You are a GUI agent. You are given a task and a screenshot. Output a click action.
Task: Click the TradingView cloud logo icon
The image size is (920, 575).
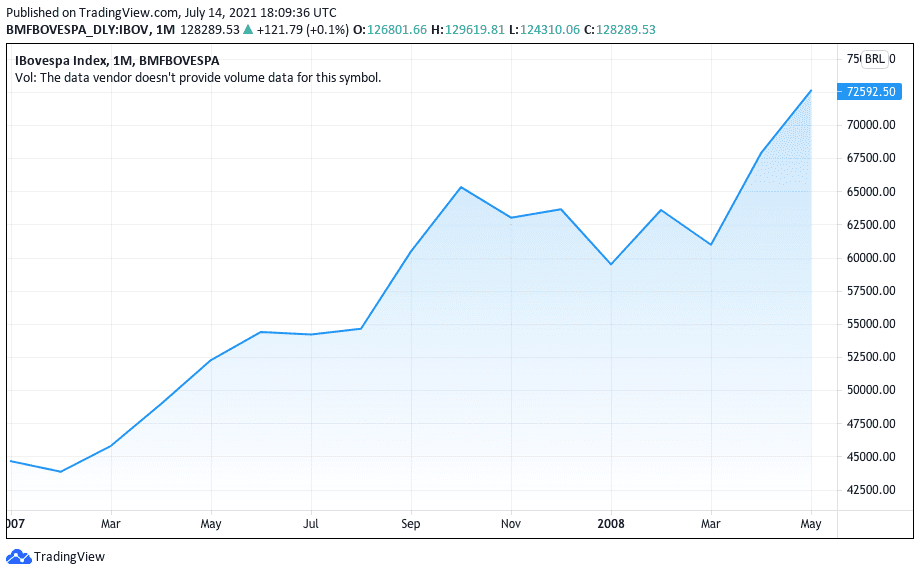point(18,556)
